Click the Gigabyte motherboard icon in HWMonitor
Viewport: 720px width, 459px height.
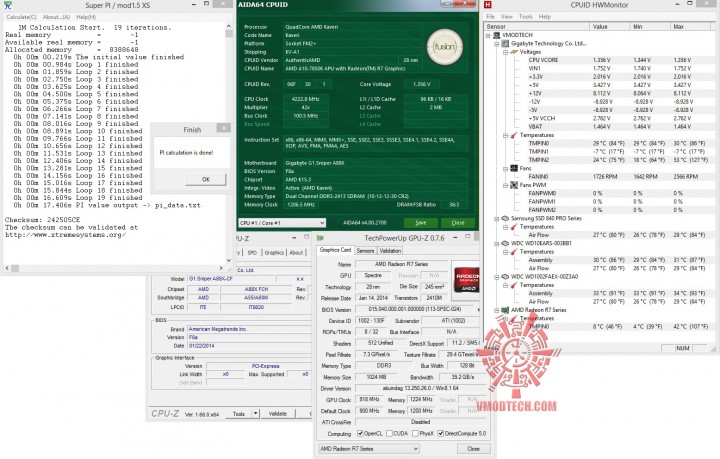[x=505, y=44]
